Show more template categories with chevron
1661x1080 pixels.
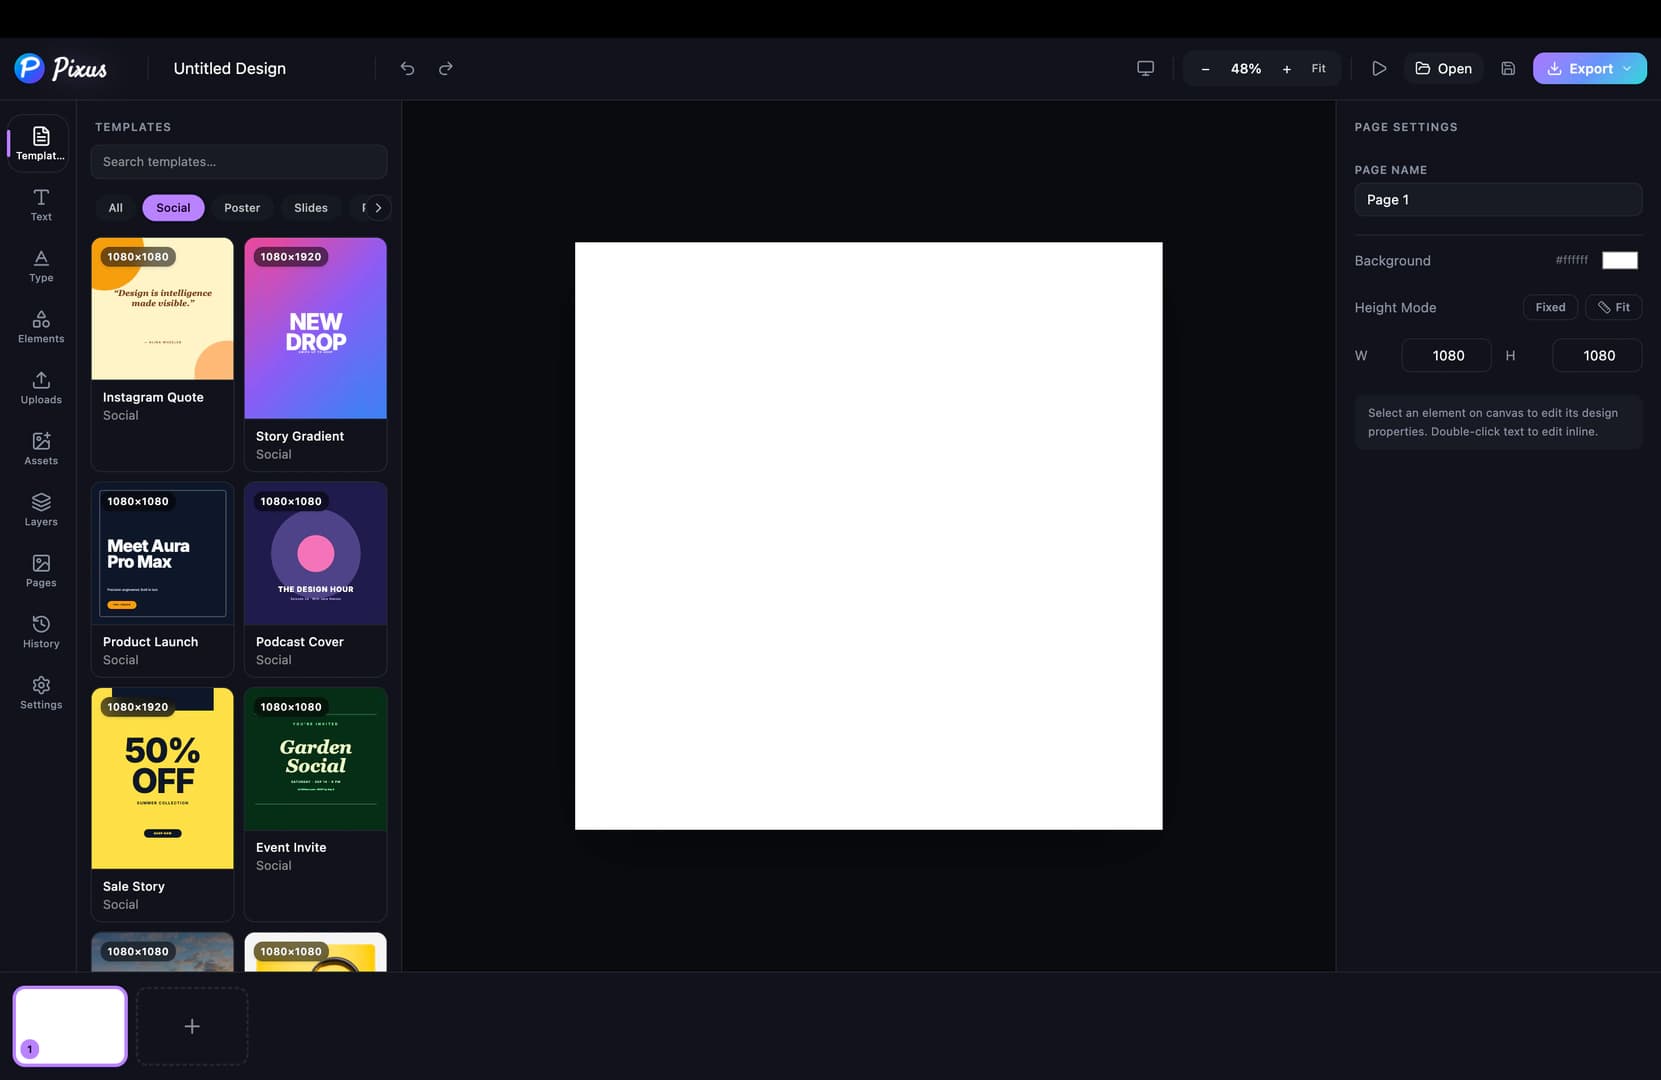[x=378, y=207]
